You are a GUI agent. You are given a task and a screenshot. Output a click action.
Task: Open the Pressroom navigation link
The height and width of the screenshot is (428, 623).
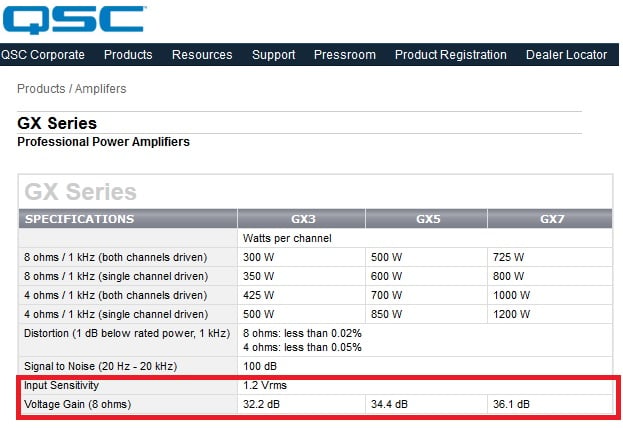coord(344,55)
